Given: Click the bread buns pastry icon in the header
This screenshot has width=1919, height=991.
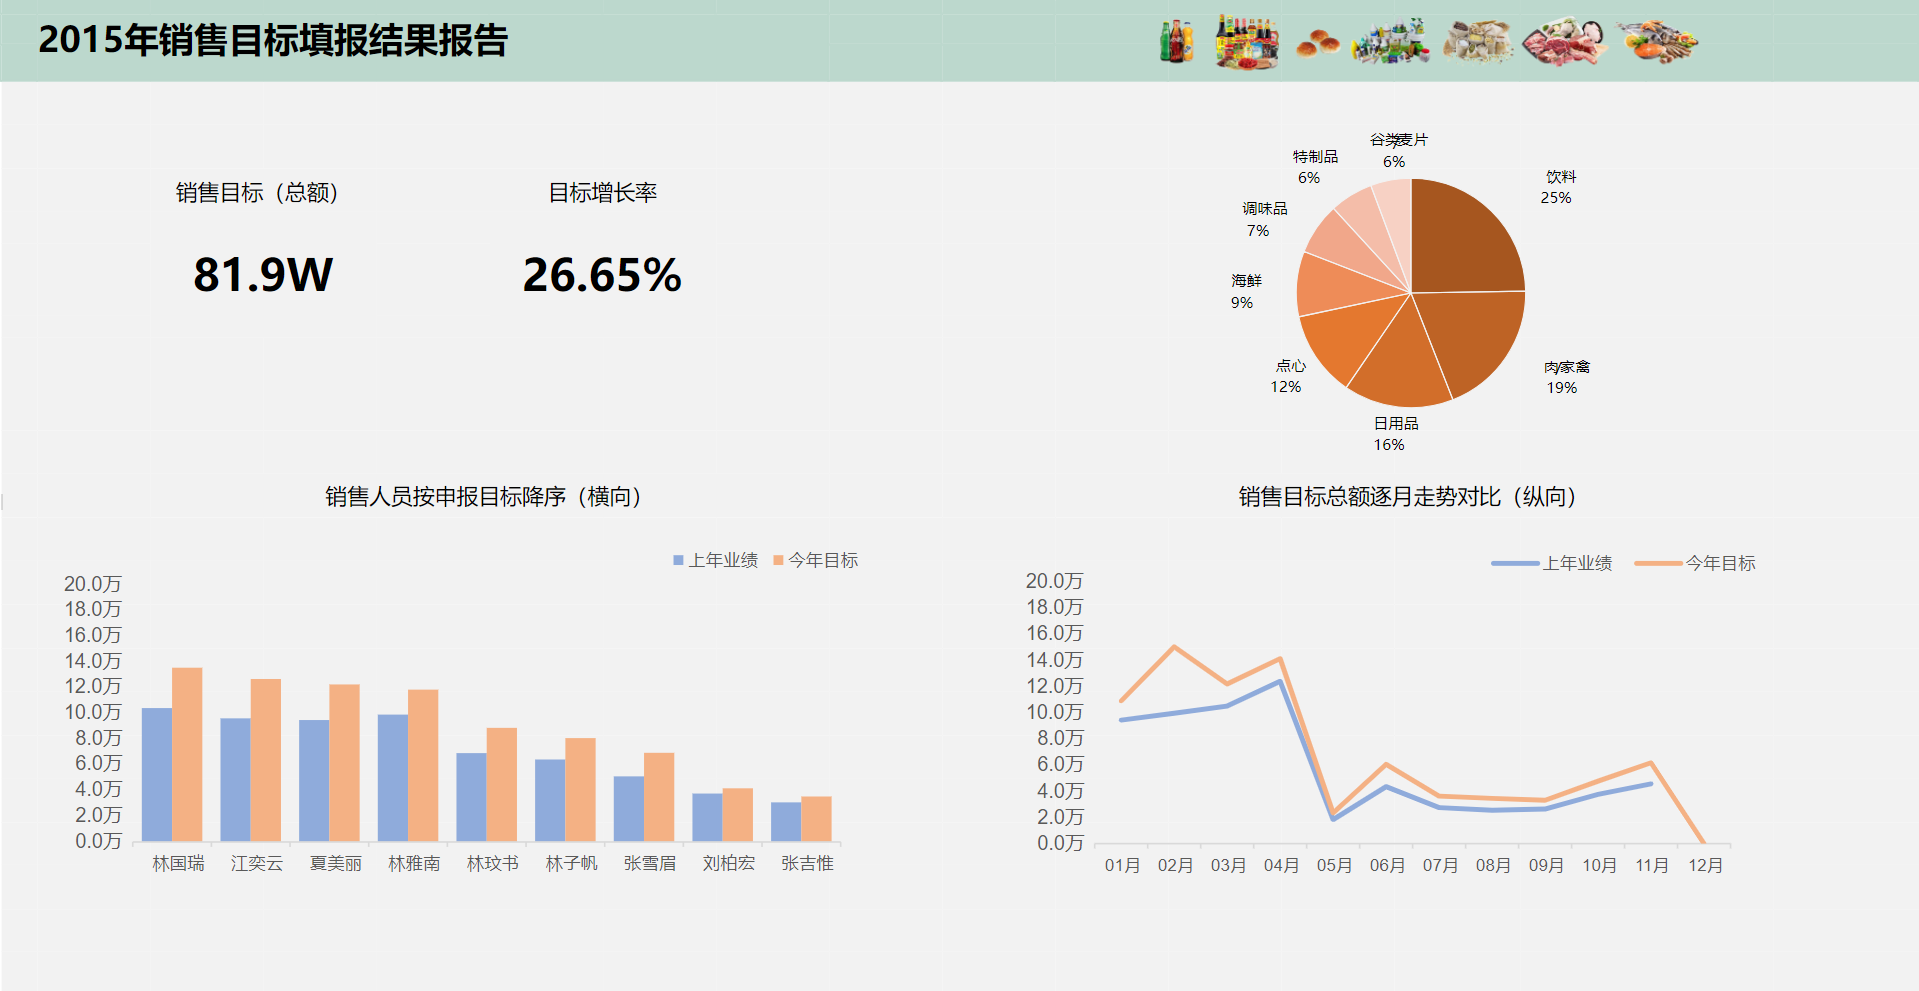Looking at the screenshot, I should coord(1318,44).
